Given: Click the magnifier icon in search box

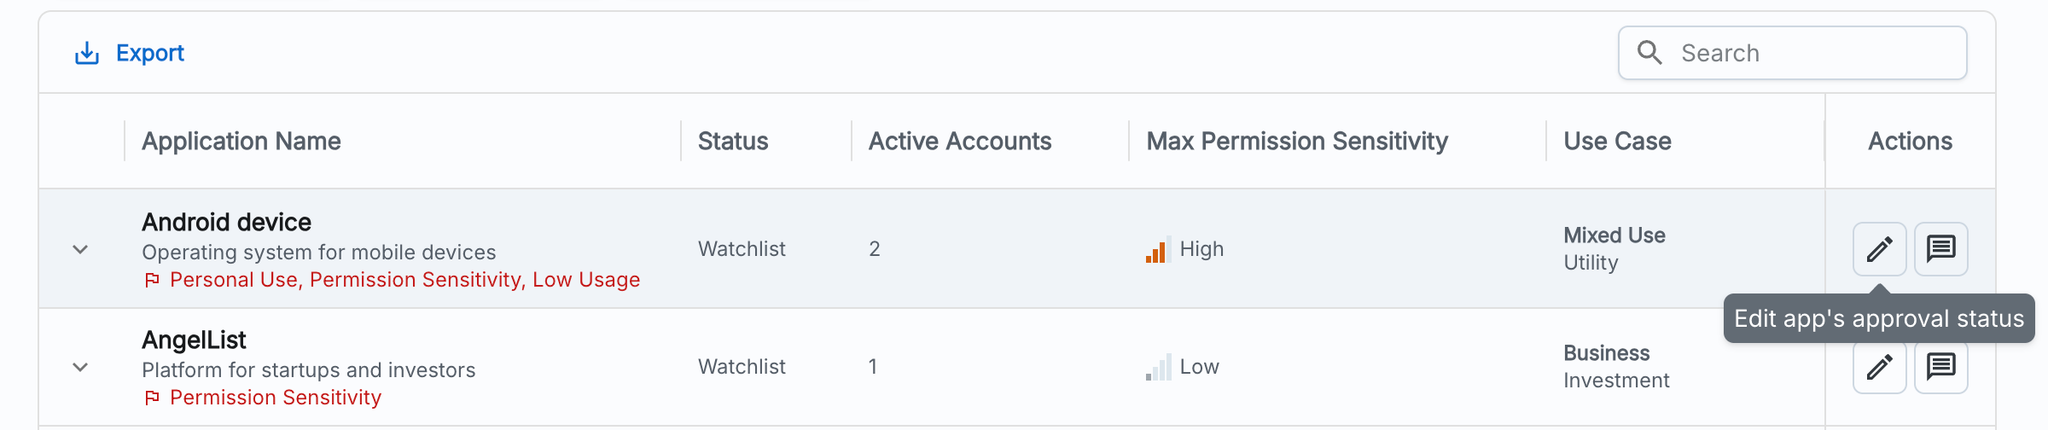Looking at the screenshot, I should click(1650, 53).
